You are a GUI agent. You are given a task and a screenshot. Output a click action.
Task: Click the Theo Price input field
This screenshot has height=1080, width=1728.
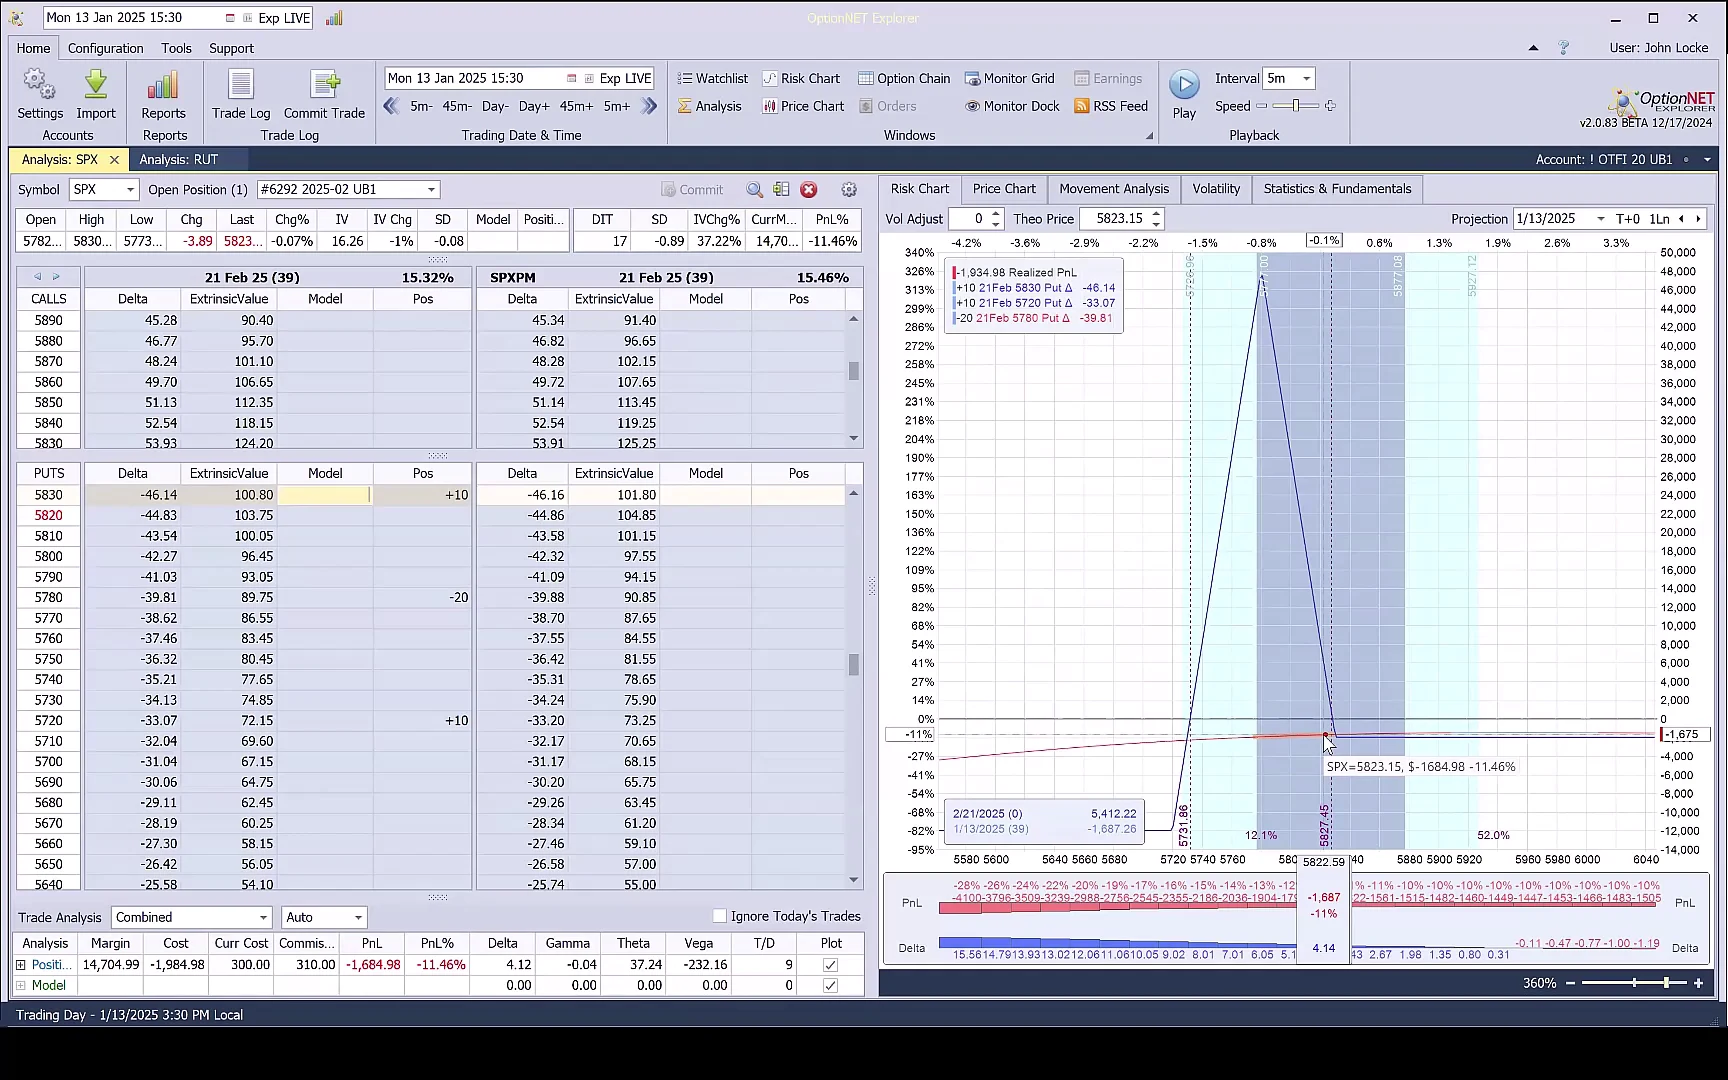[x=1115, y=219]
